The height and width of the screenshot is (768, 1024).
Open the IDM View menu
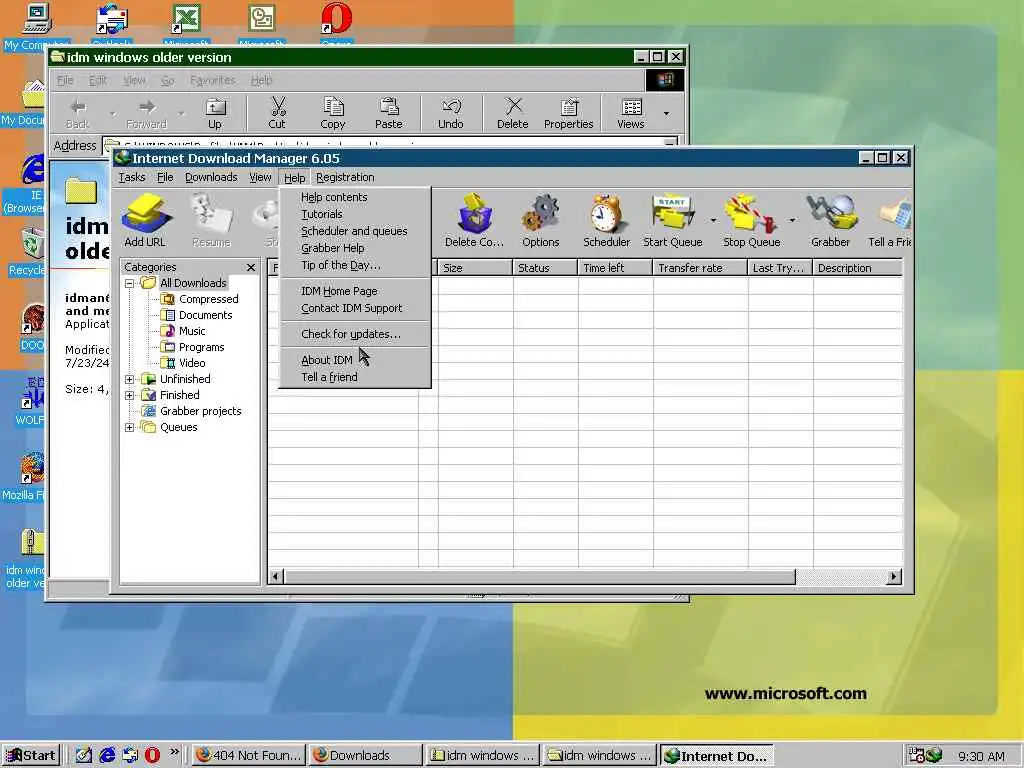tap(260, 178)
